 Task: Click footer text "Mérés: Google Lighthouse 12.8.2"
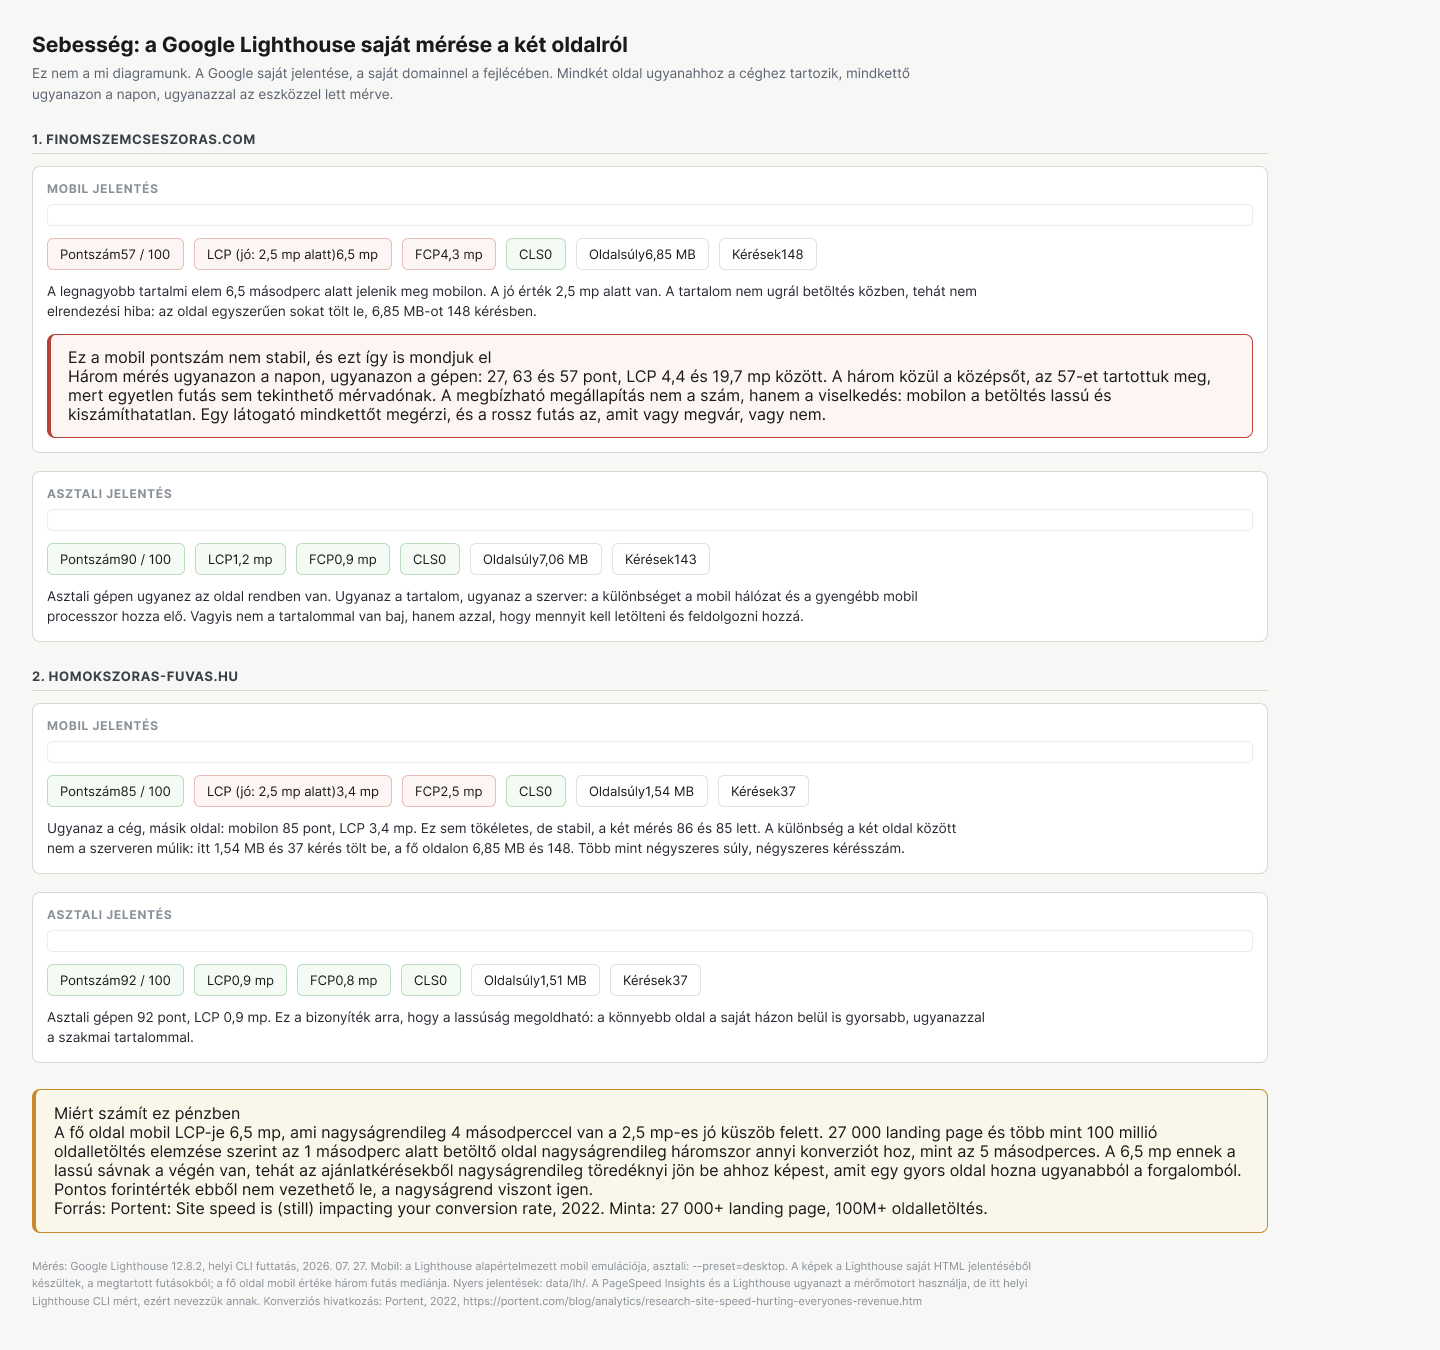pyautogui.click(x=532, y=1283)
